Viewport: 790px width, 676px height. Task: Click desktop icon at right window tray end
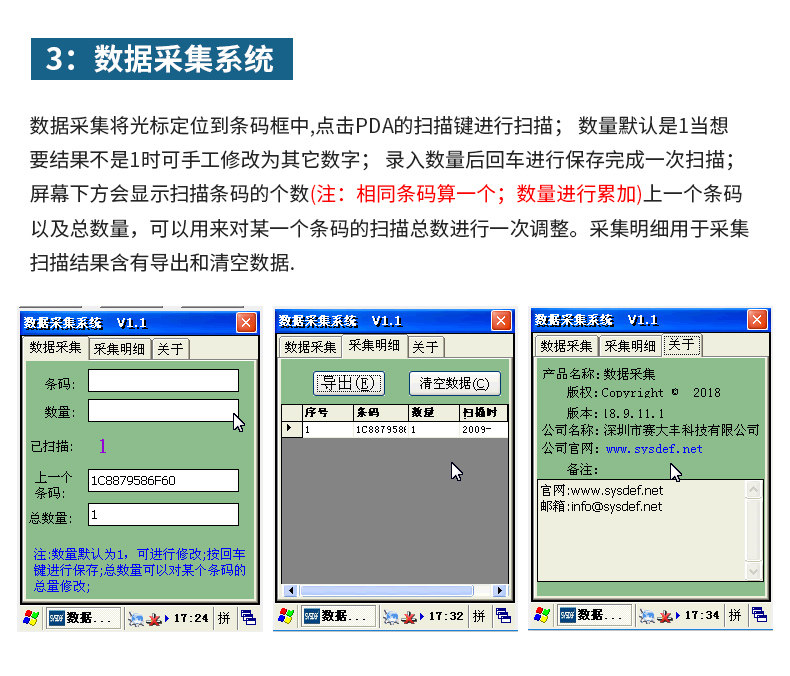coord(759,615)
